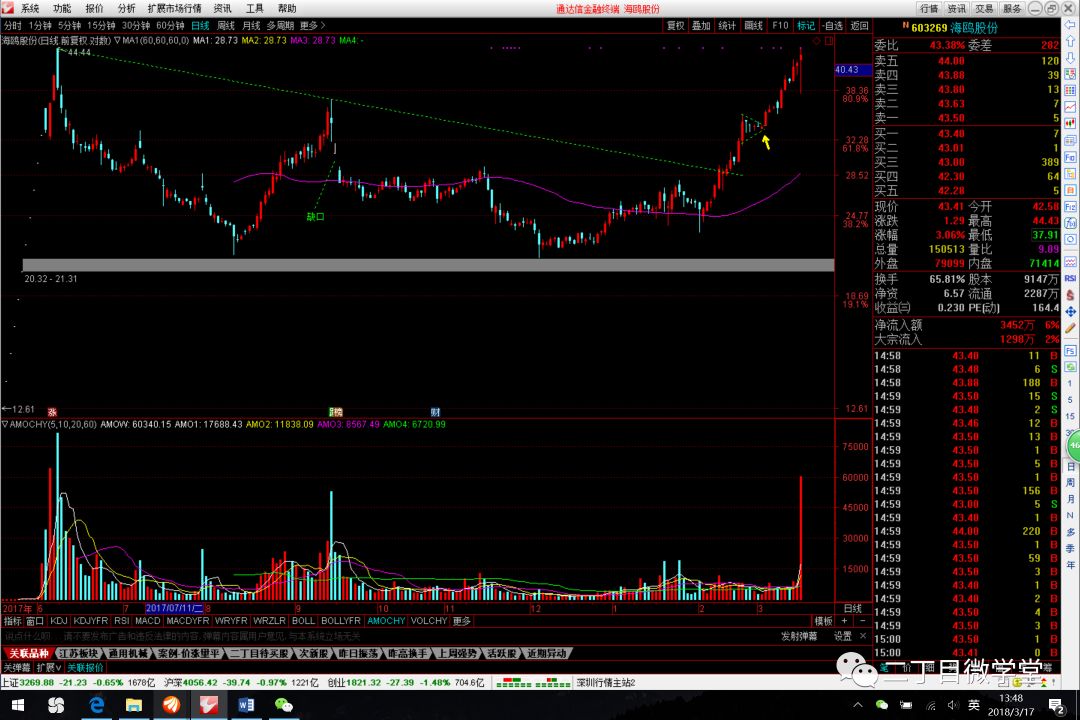
Task: Click the volume speaker icon in system tray
Action: [952, 705]
